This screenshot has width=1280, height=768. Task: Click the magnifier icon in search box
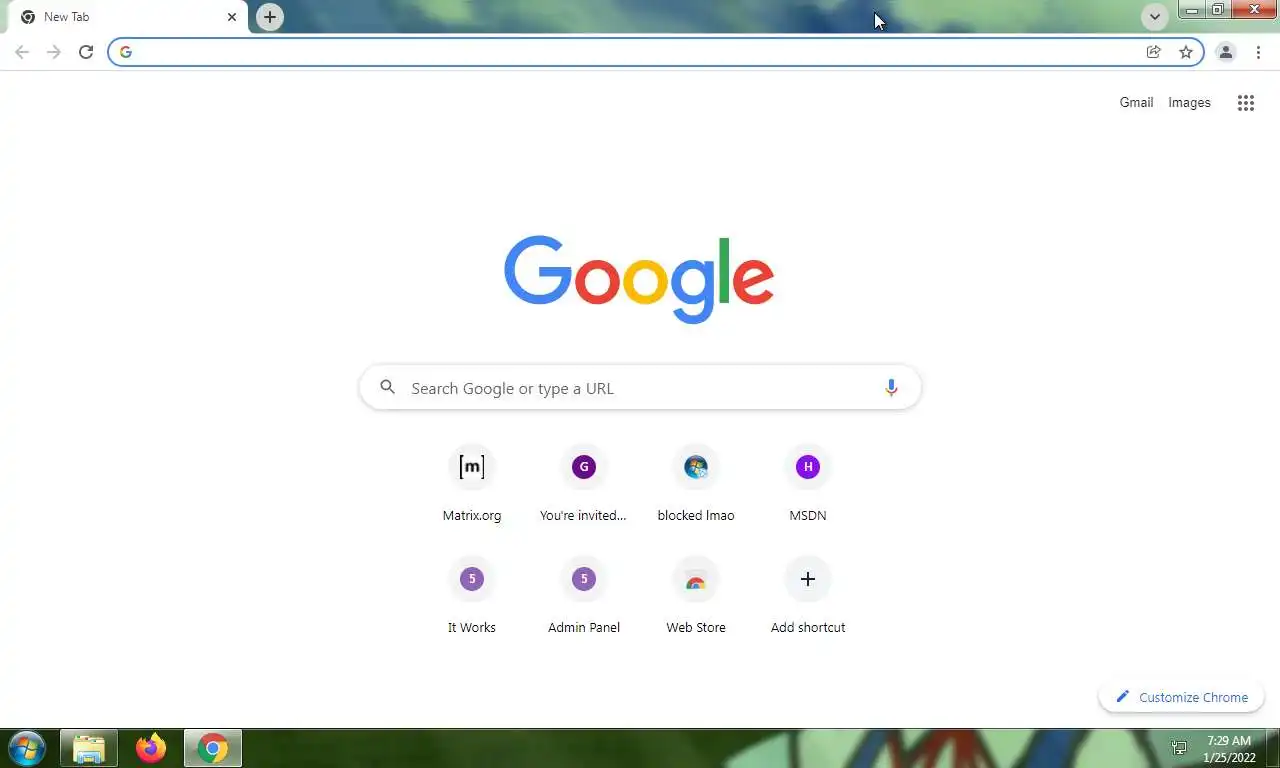coord(387,387)
